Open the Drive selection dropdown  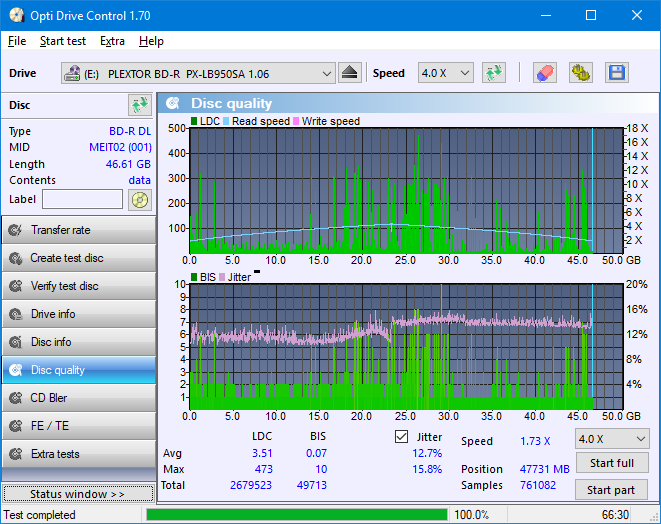click(198, 73)
